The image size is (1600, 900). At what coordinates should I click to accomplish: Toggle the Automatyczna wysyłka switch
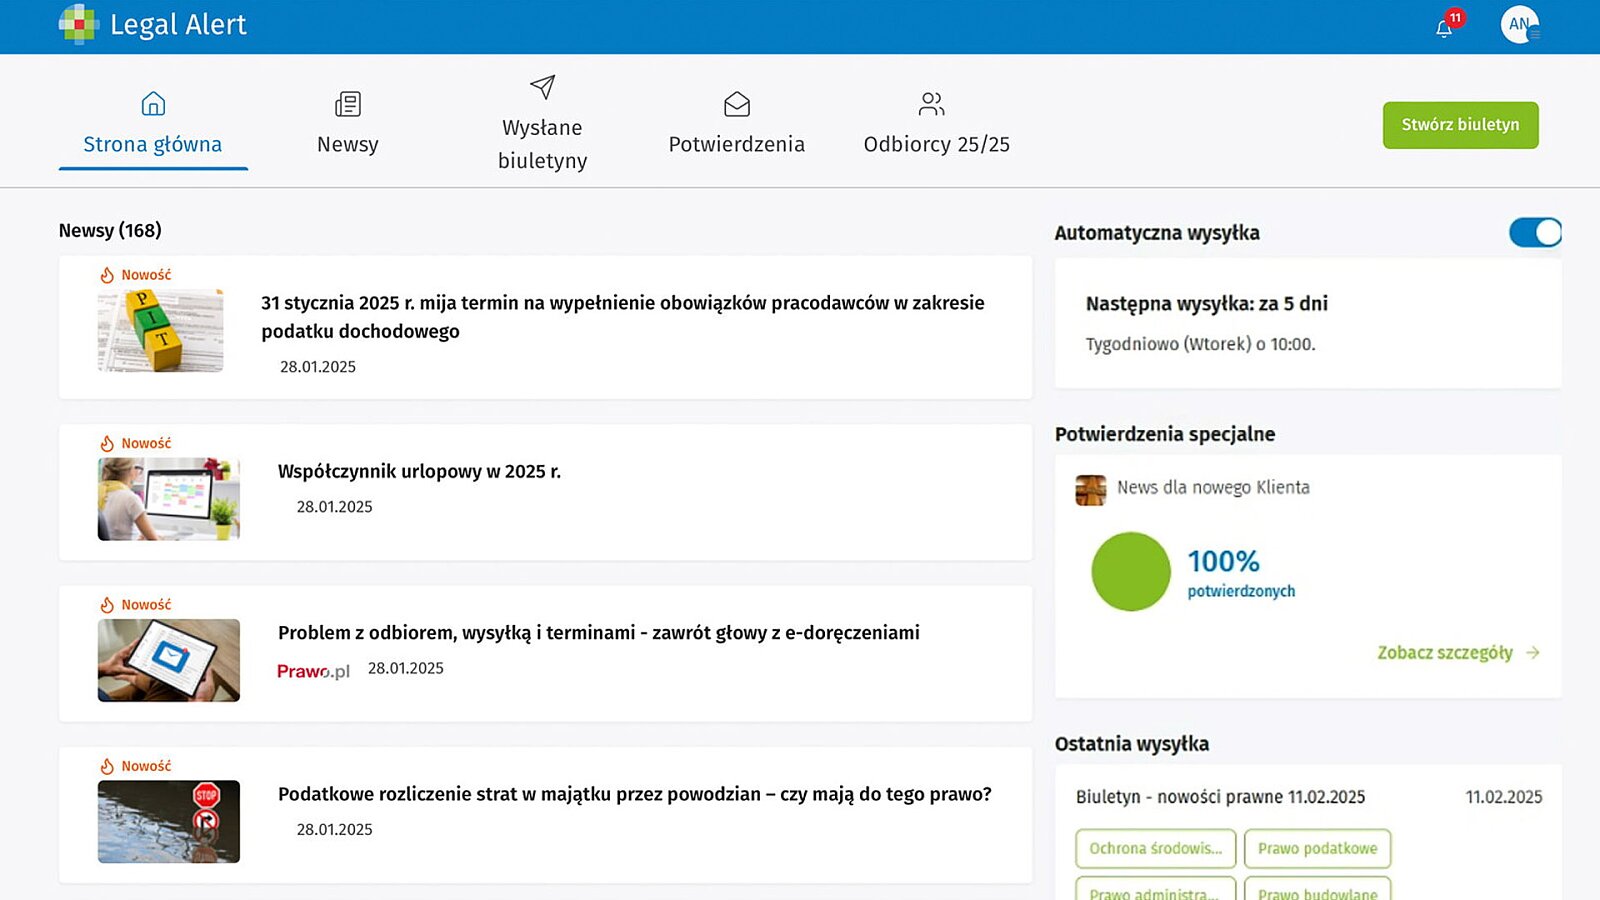click(x=1534, y=233)
